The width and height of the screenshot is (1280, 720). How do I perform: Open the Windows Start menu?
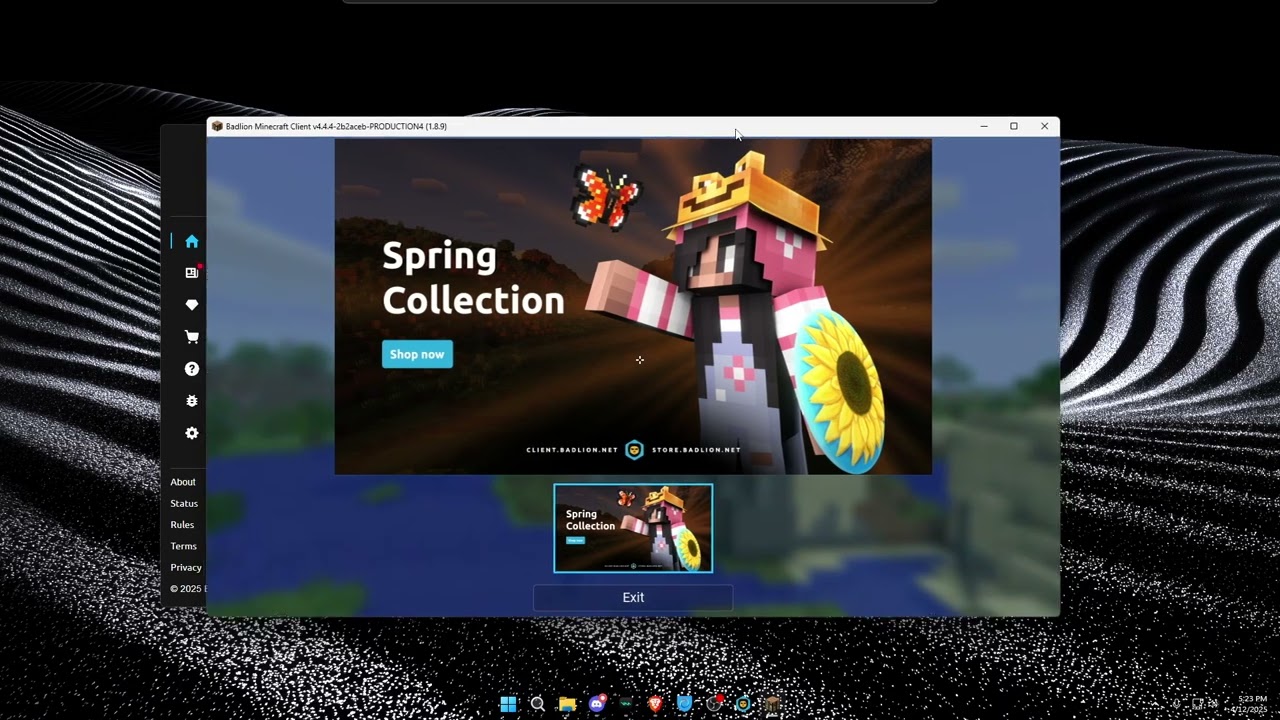pos(508,704)
